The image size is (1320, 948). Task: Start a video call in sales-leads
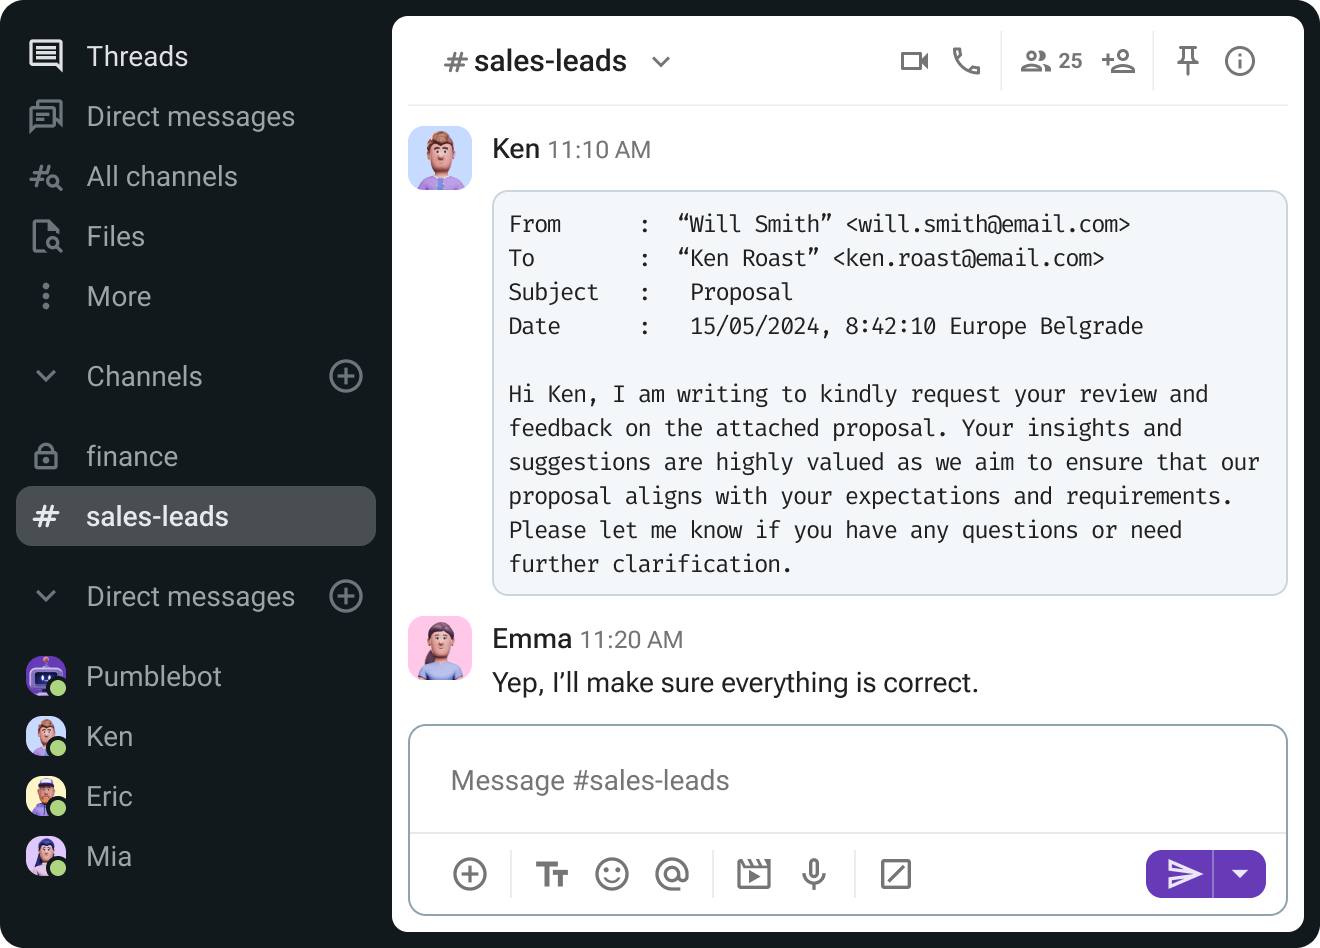pyautogui.click(x=914, y=61)
